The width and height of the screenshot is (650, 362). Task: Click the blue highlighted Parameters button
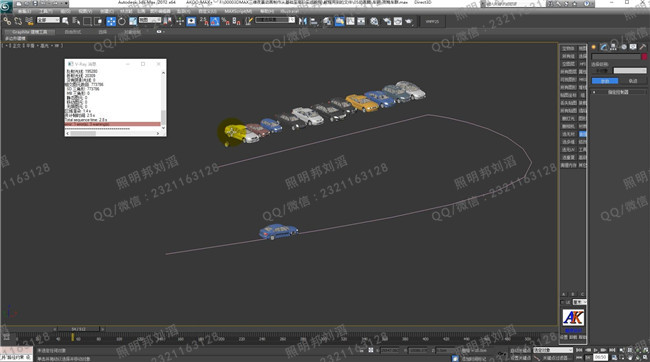tap(605, 81)
